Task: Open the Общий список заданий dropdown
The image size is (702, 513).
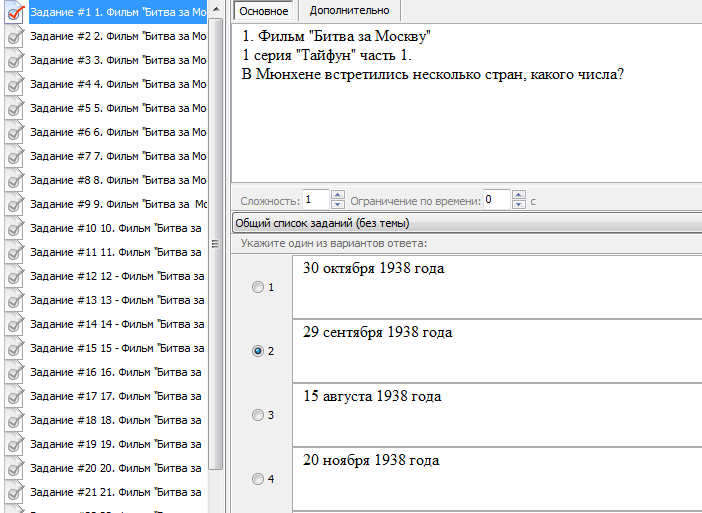Action: [x=467, y=223]
